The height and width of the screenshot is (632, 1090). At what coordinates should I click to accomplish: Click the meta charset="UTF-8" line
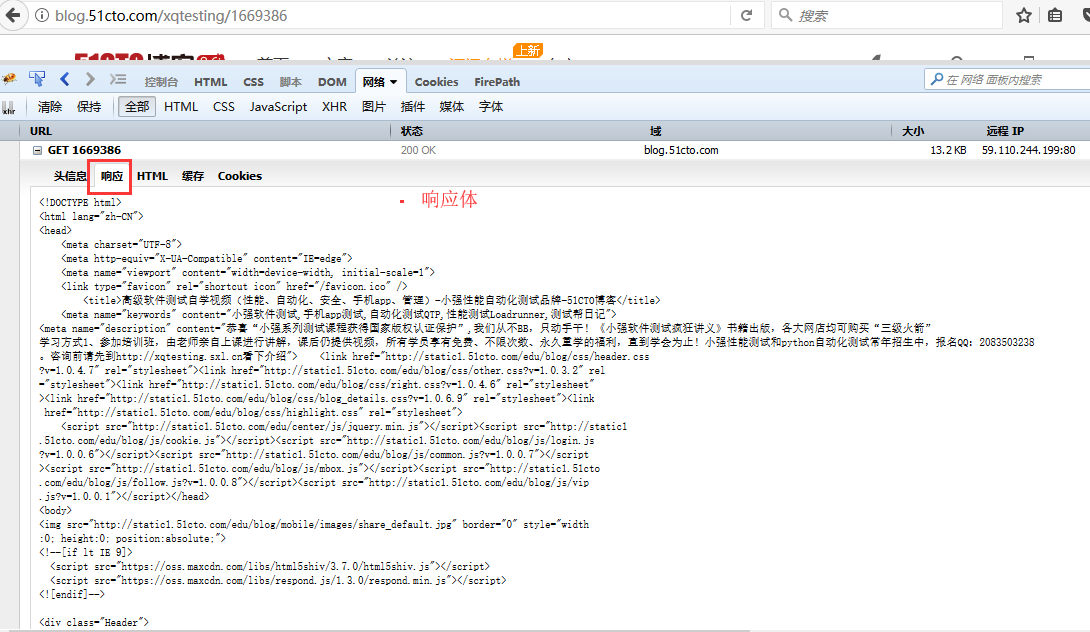[x=121, y=245]
